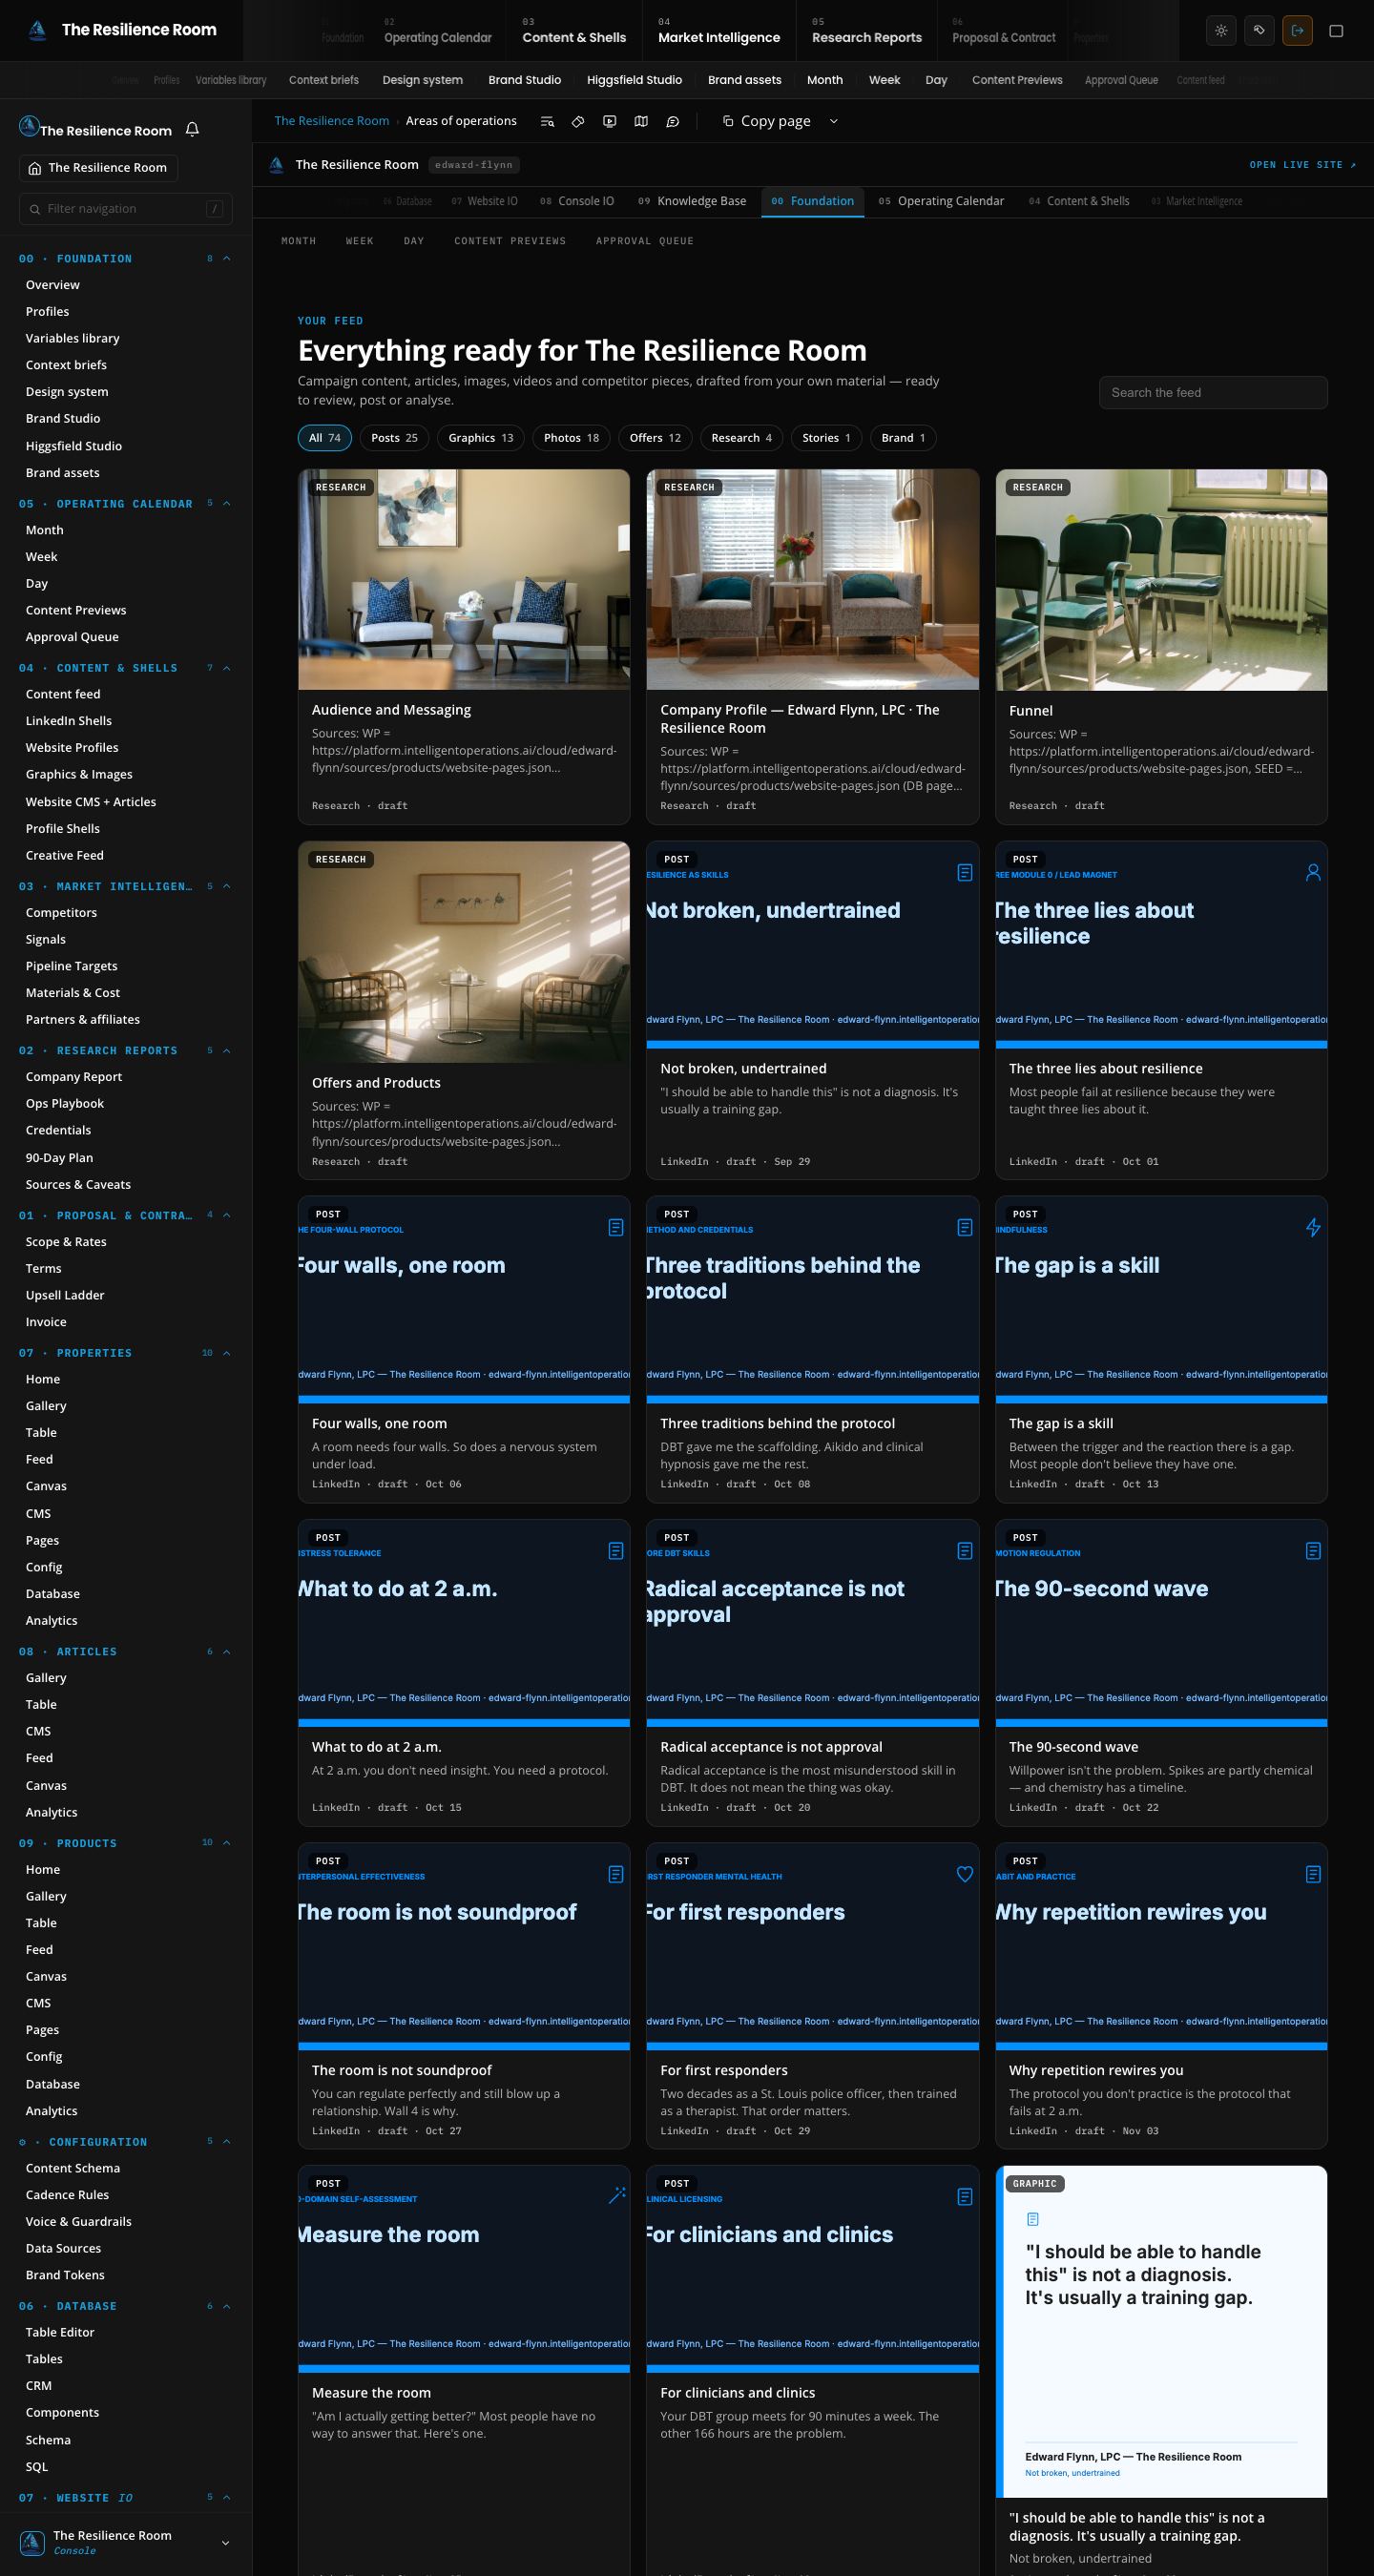Filter feed by Offers 12
Image resolution: width=1374 pixels, height=2576 pixels.
tap(655, 438)
